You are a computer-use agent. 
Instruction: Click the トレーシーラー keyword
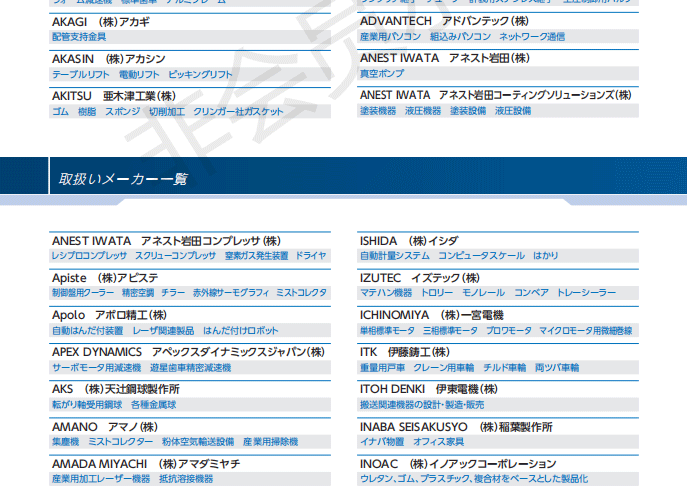coord(586,292)
